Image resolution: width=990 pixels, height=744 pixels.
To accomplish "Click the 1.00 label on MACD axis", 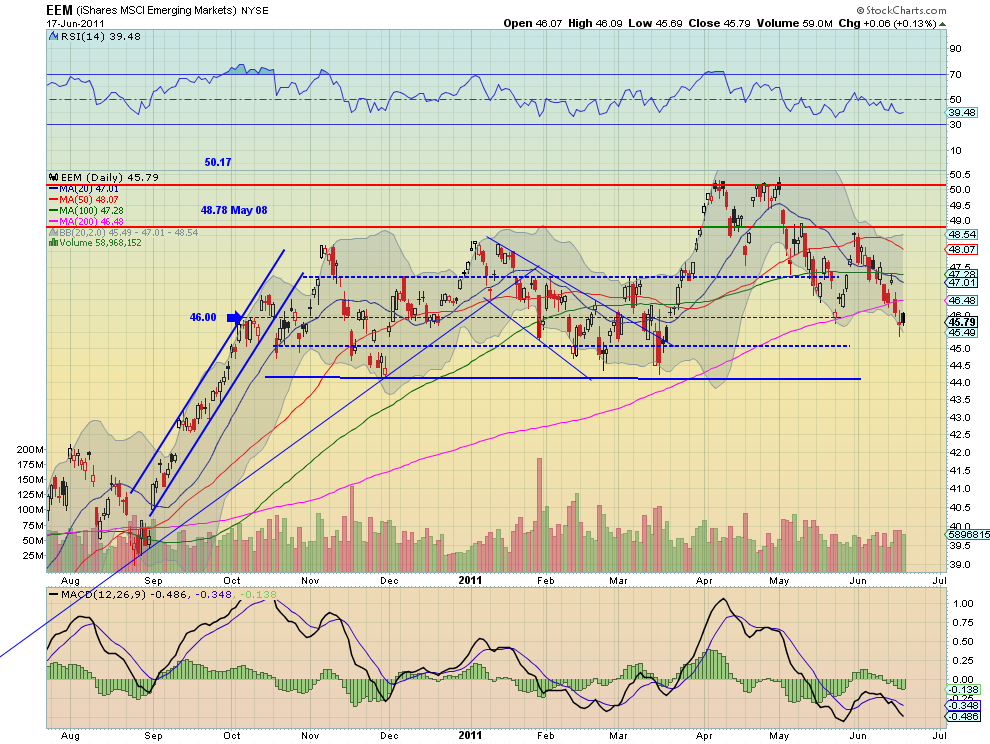I will [963, 604].
